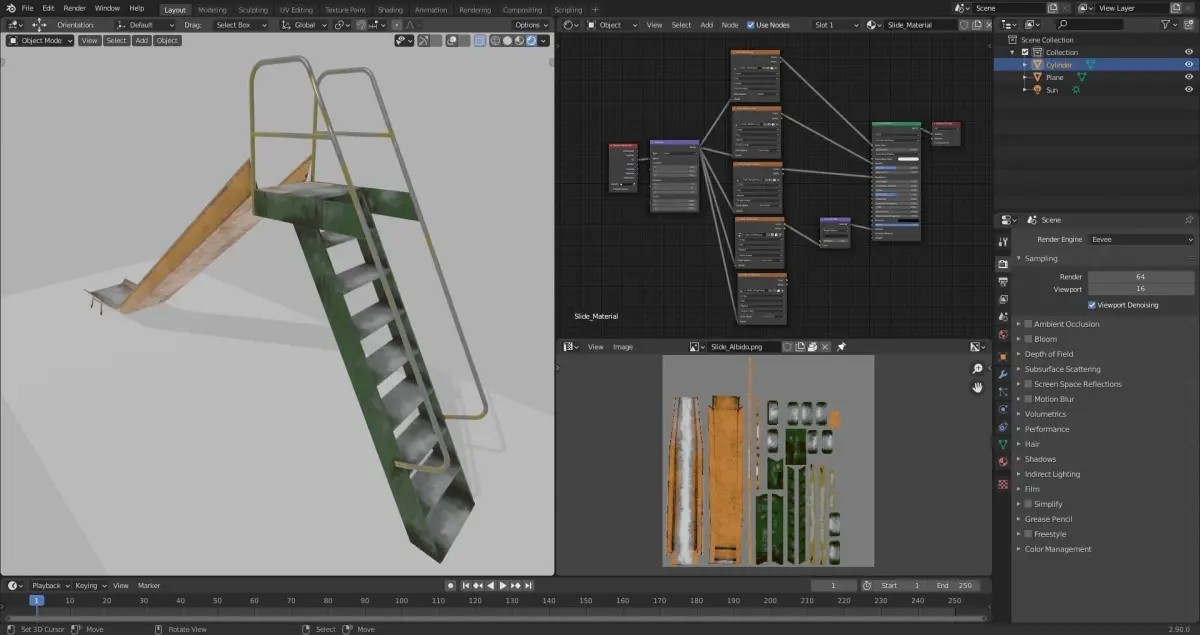Click the Add menu in 3D viewport header
1200x635 pixels.
coord(142,41)
